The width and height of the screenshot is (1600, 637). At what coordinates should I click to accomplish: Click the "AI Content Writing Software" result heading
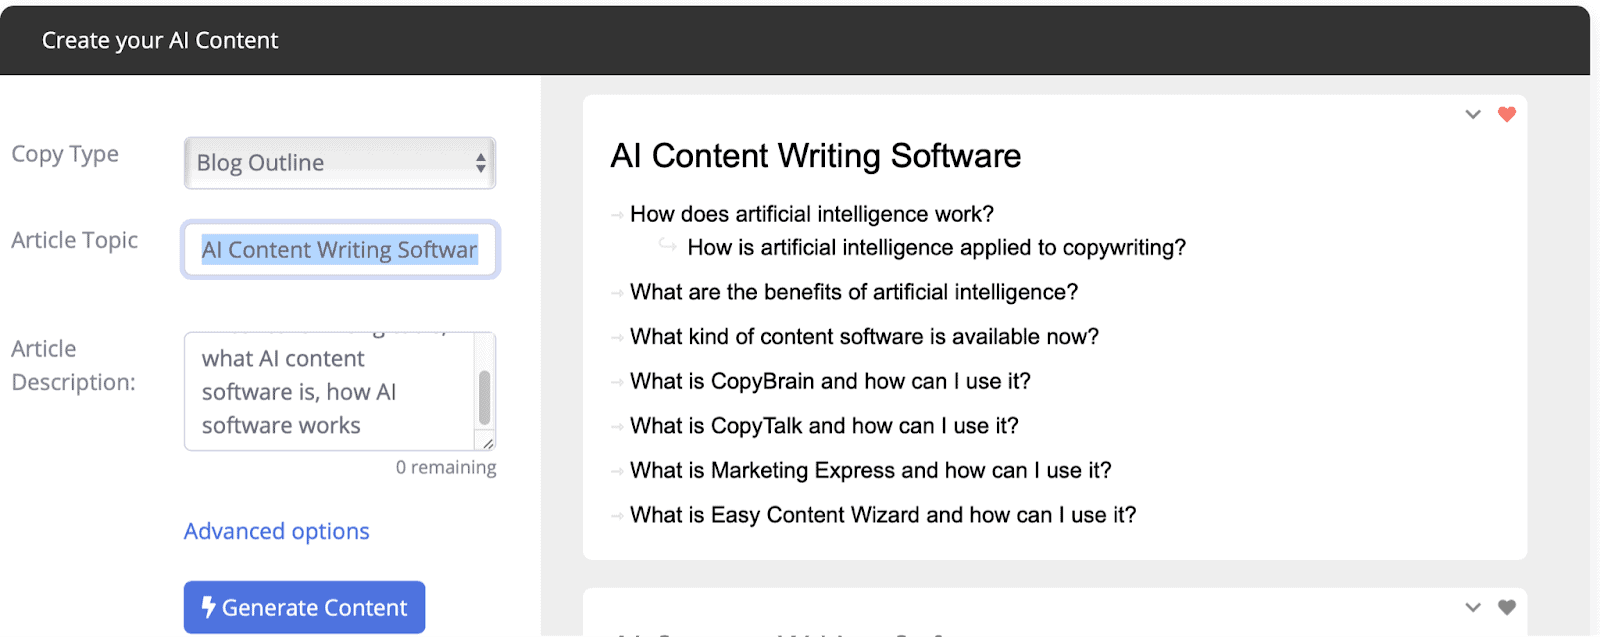815,156
